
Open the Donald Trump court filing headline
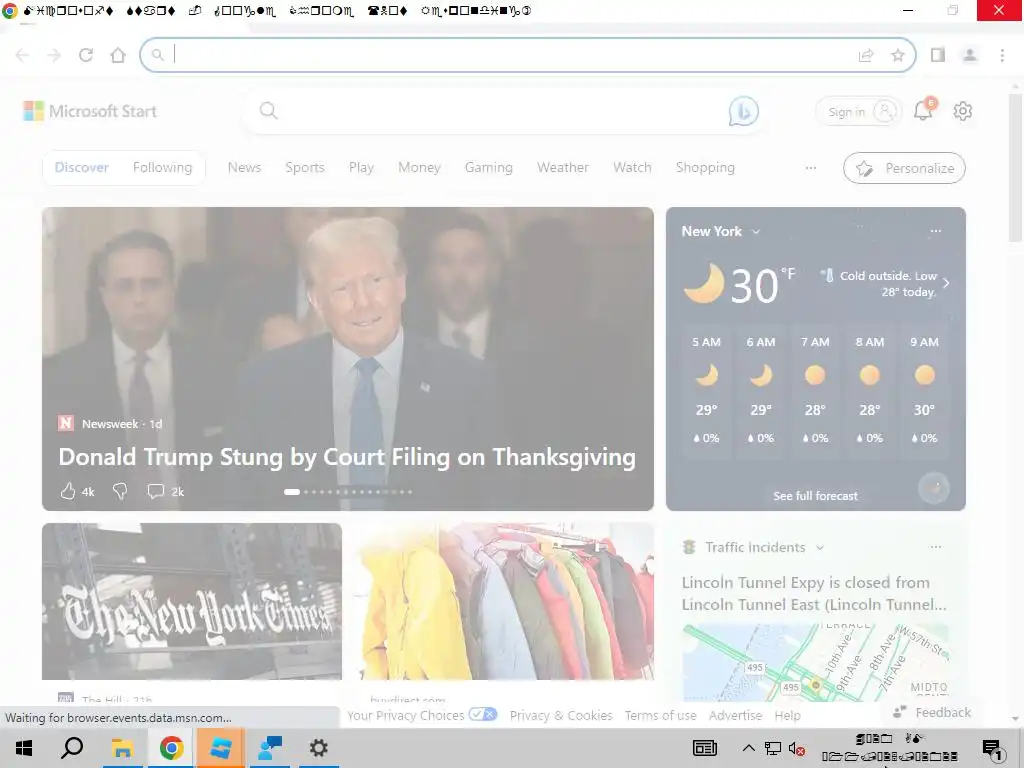click(x=347, y=457)
